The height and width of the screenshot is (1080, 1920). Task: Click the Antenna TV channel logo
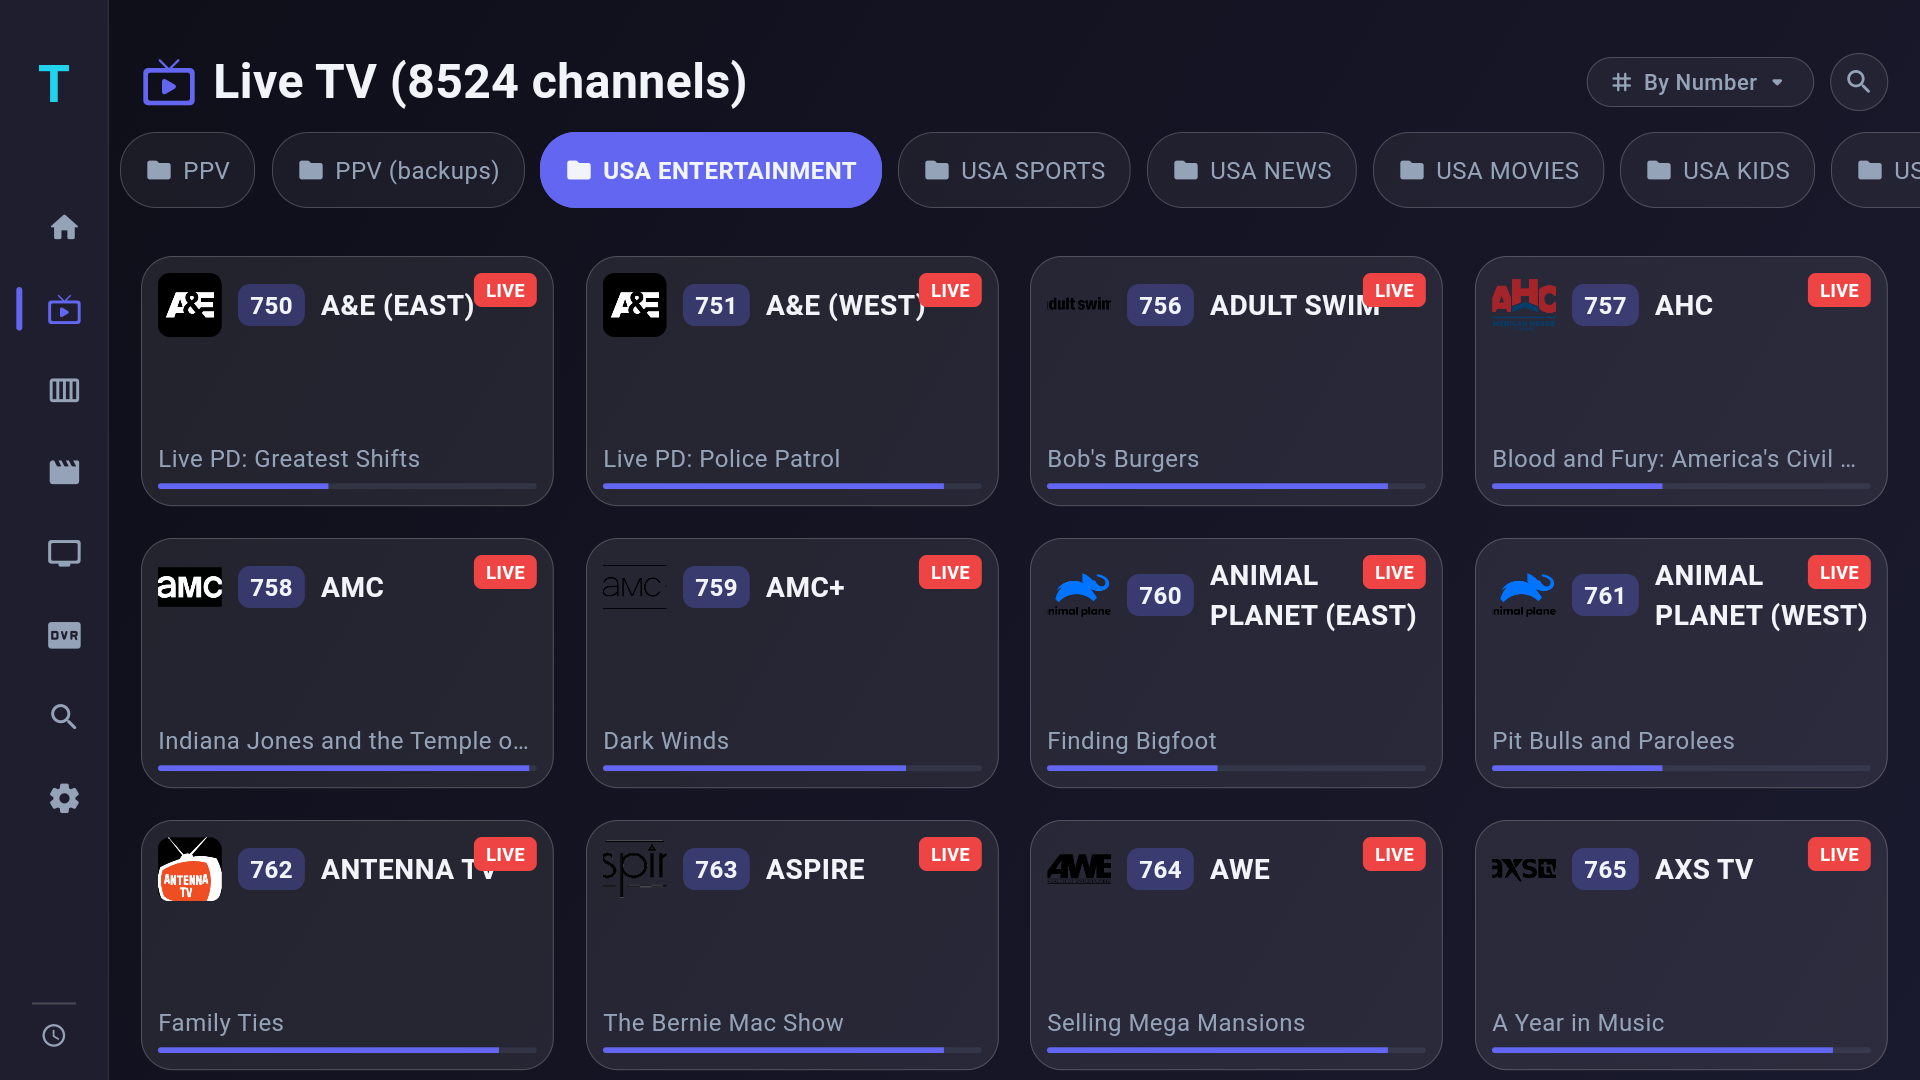coord(190,869)
